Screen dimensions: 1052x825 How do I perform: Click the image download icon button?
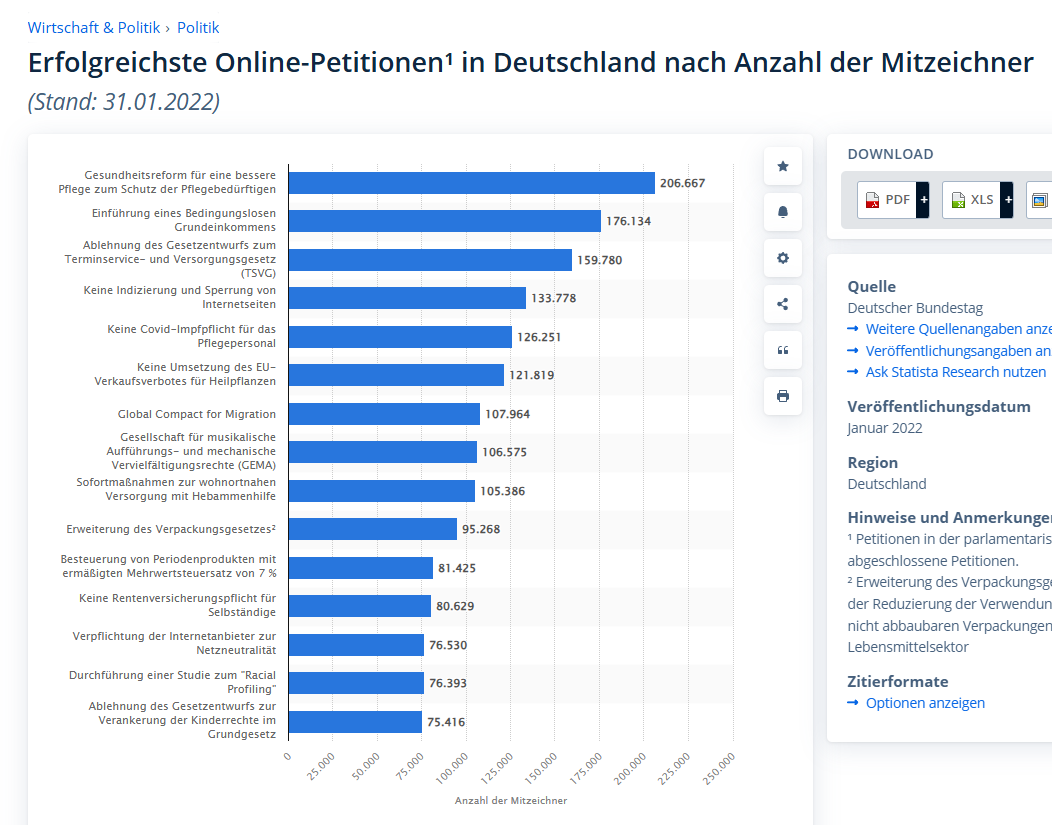tap(1039, 200)
